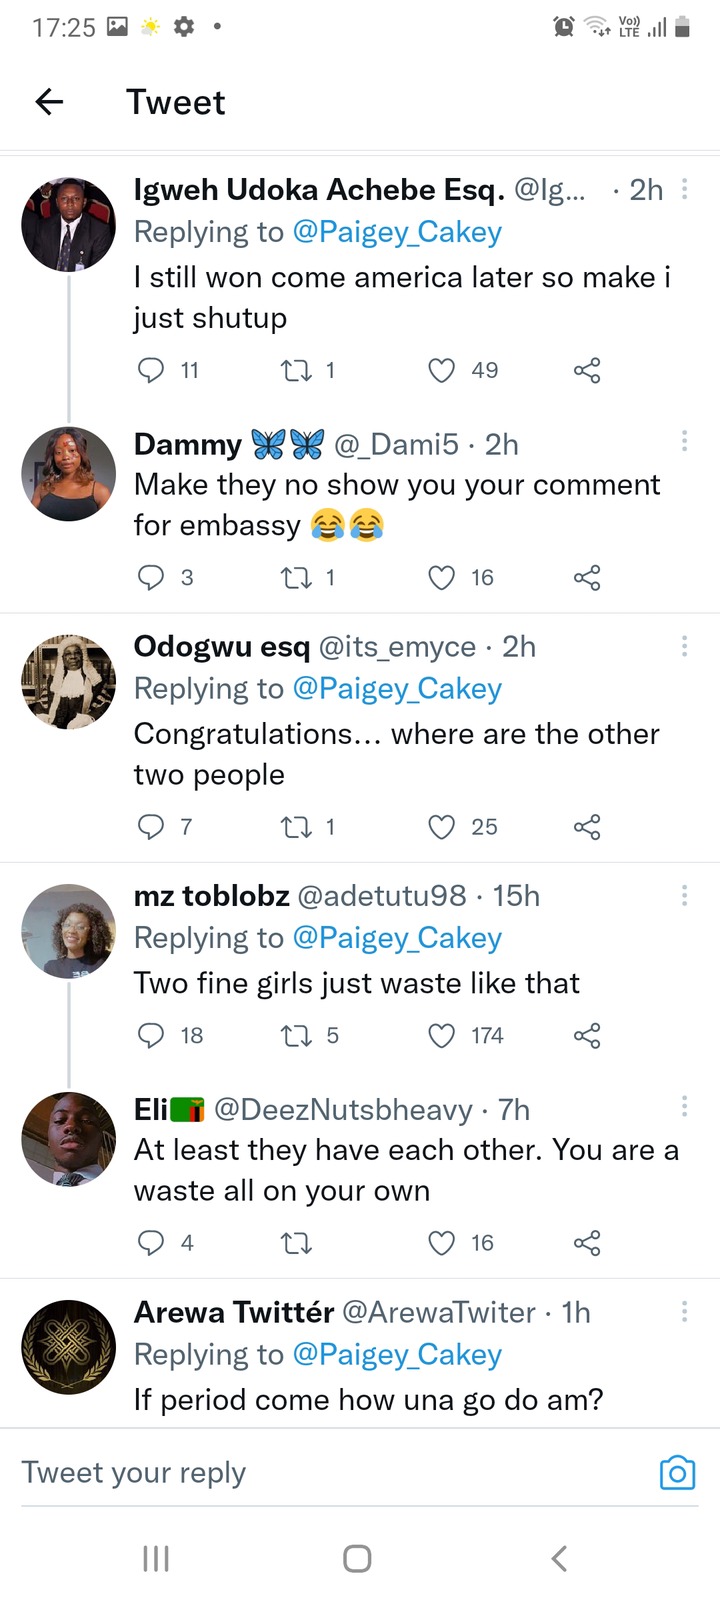Tap Android home navigation button
Screen dimensions: 720x1600
pos(357,1558)
